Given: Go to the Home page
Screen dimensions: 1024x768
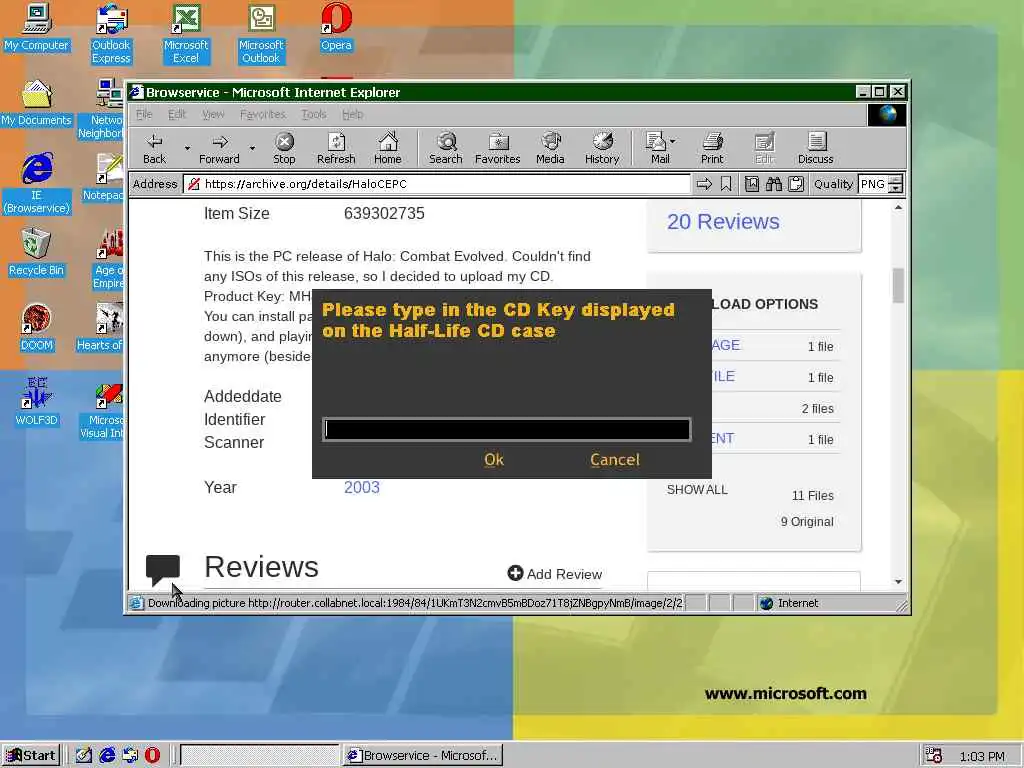Looking at the screenshot, I should [388, 148].
